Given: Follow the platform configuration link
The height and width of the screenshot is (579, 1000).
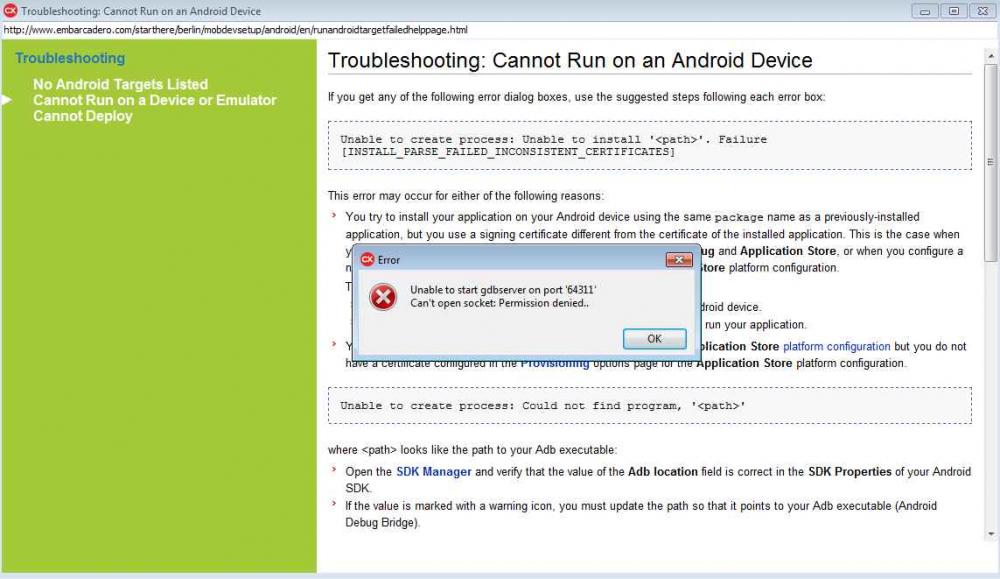Looking at the screenshot, I should 836,346.
